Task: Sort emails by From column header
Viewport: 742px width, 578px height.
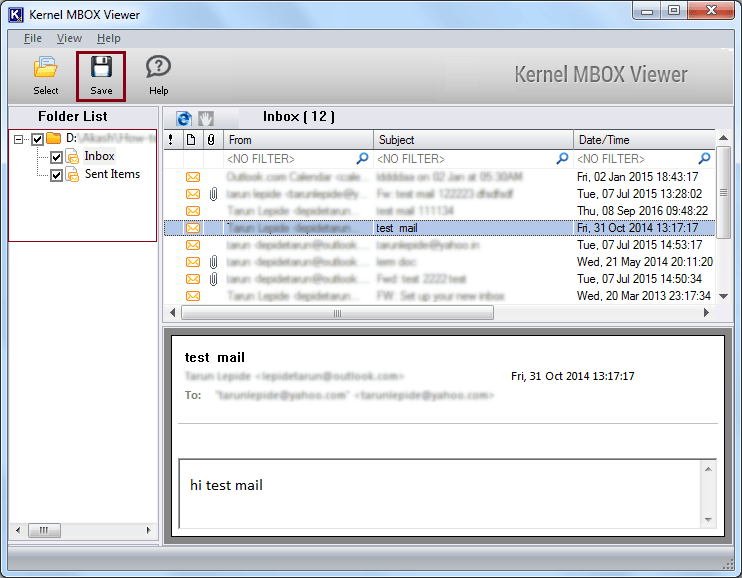Action: coord(299,140)
